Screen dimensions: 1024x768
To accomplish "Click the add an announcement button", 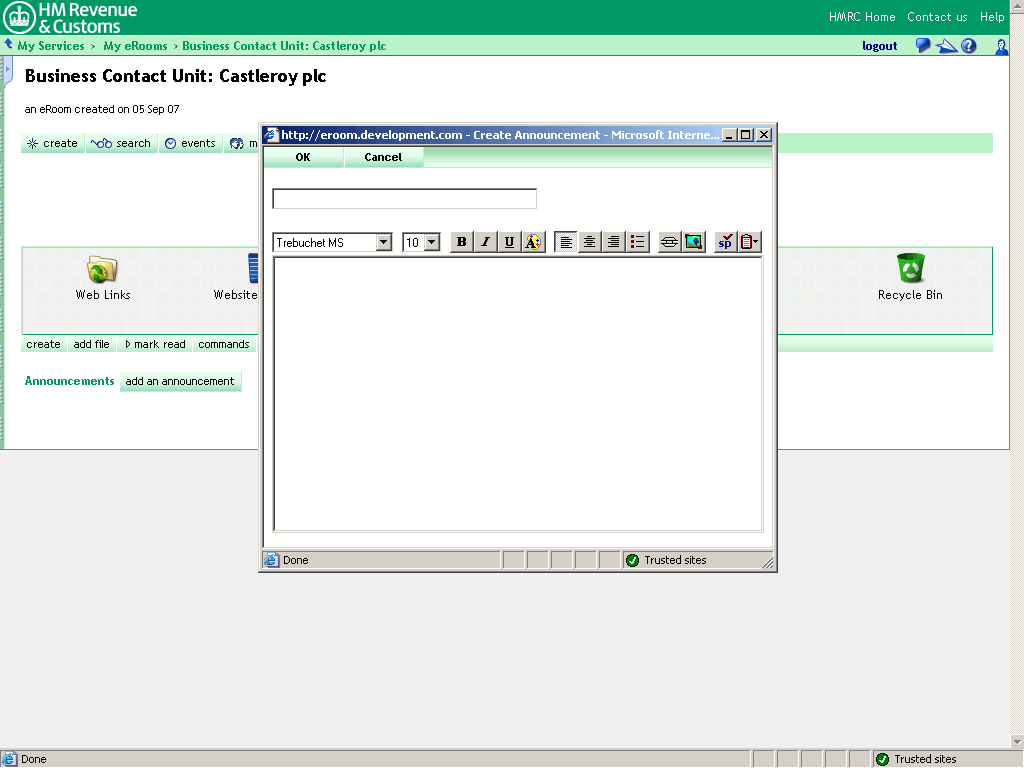I will tap(180, 381).
